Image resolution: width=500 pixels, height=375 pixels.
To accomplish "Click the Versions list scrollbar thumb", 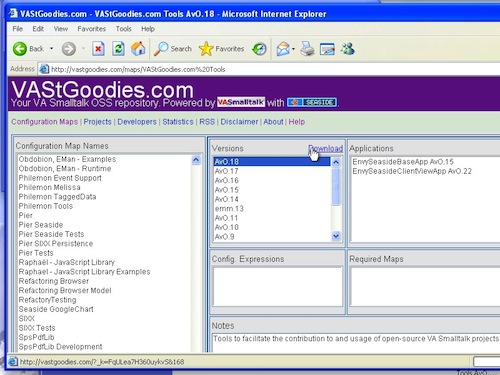I will point(336,186).
